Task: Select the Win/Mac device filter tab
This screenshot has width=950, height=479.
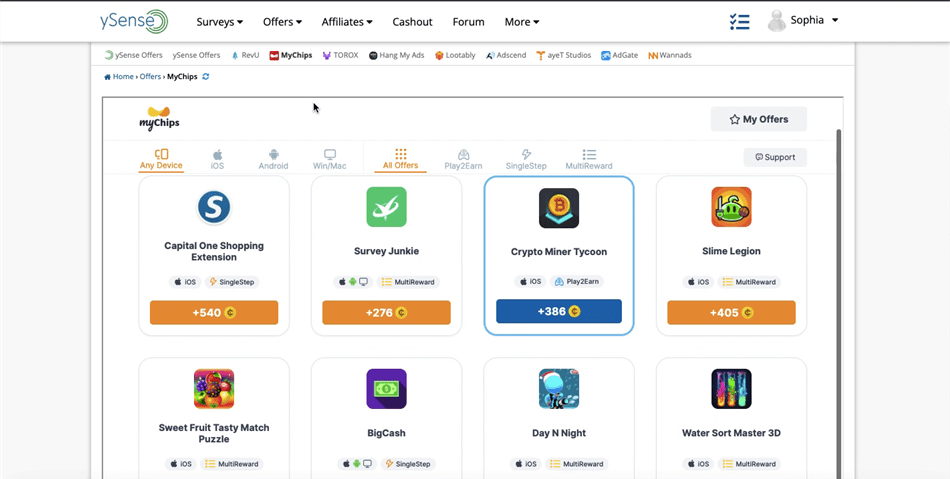Action: pyautogui.click(x=330, y=159)
